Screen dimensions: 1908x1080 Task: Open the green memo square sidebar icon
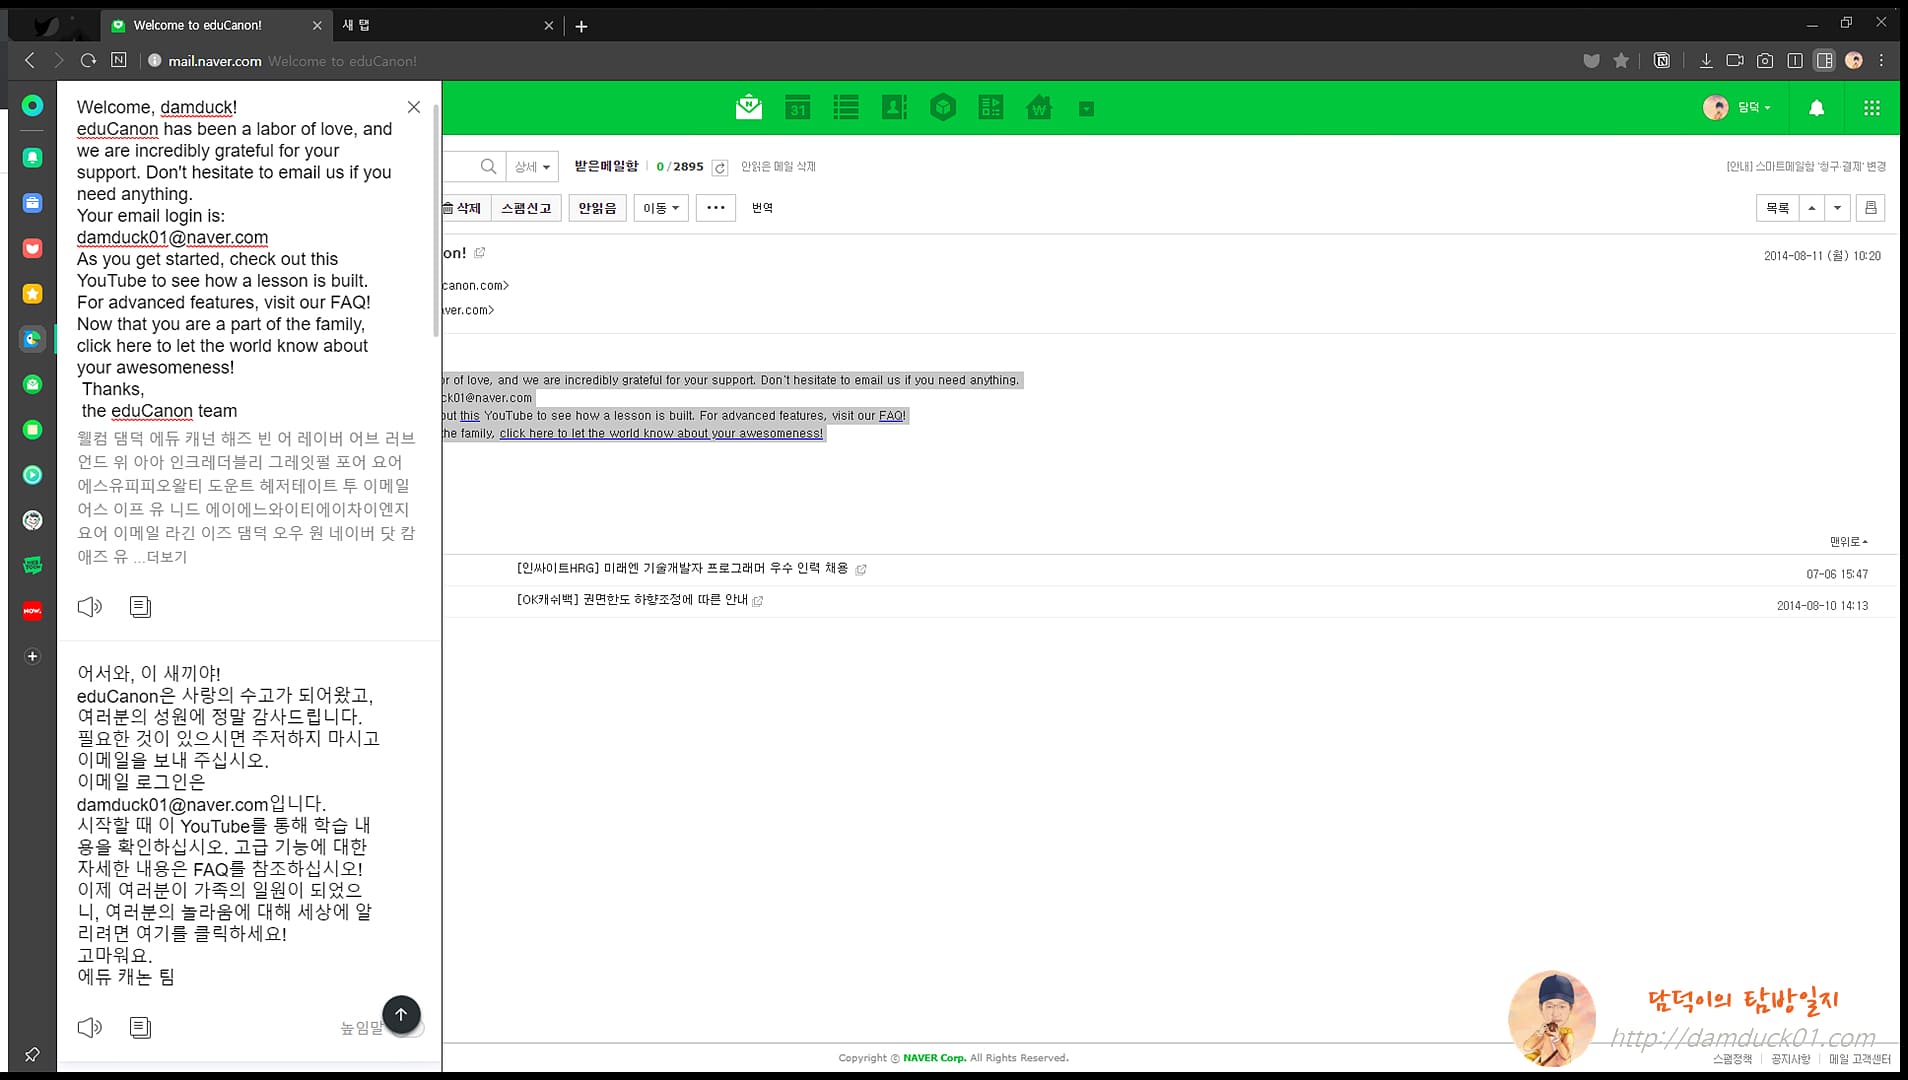pyautogui.click(x=32, y=430)
